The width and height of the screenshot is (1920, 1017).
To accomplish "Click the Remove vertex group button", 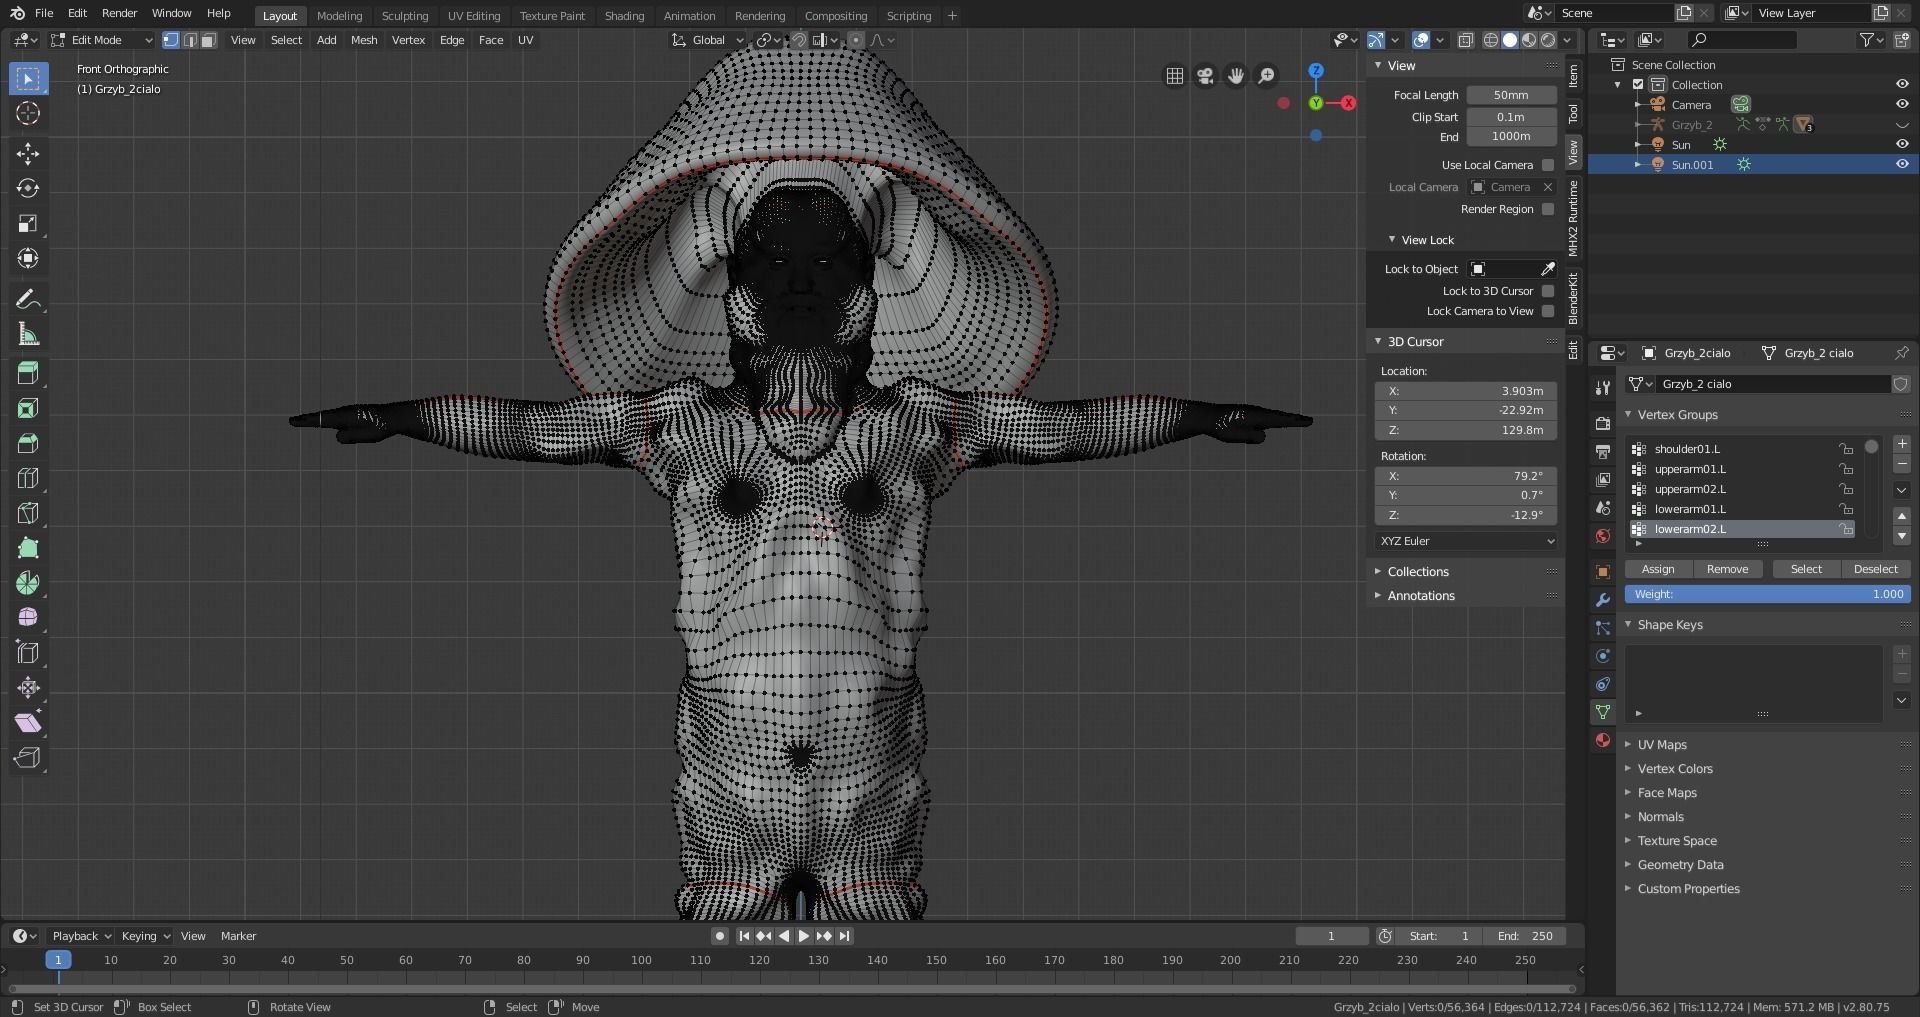I will click(x=1727, y=569).
